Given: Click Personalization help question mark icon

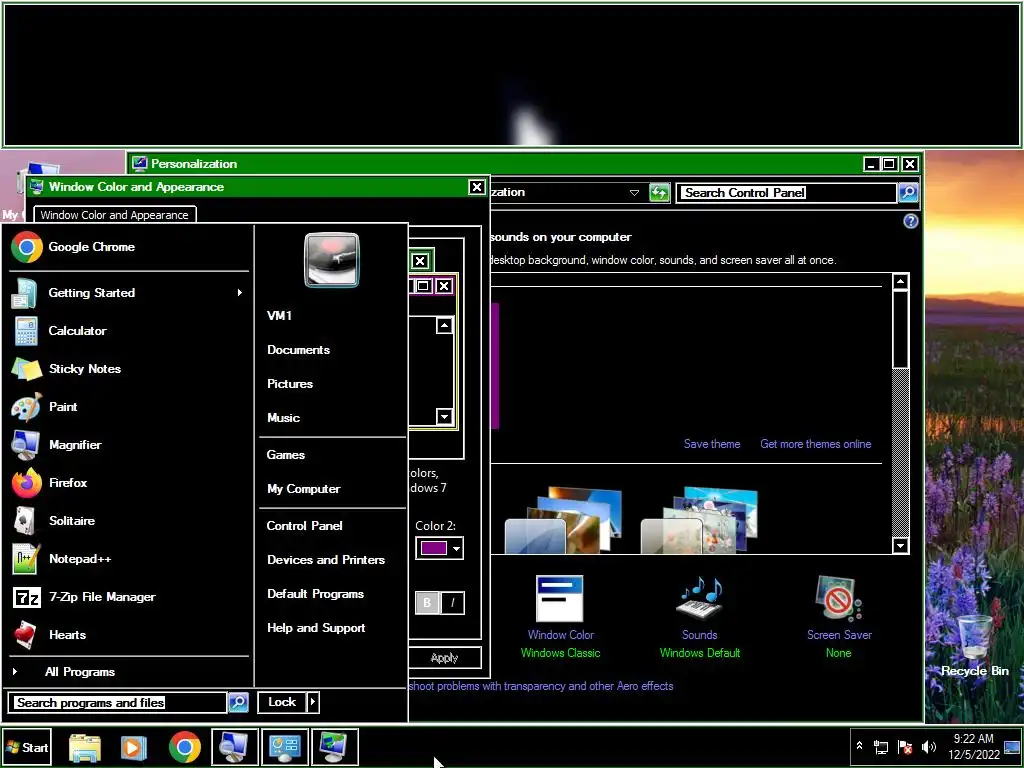Looking at the screenshot, I should (910, 221).
